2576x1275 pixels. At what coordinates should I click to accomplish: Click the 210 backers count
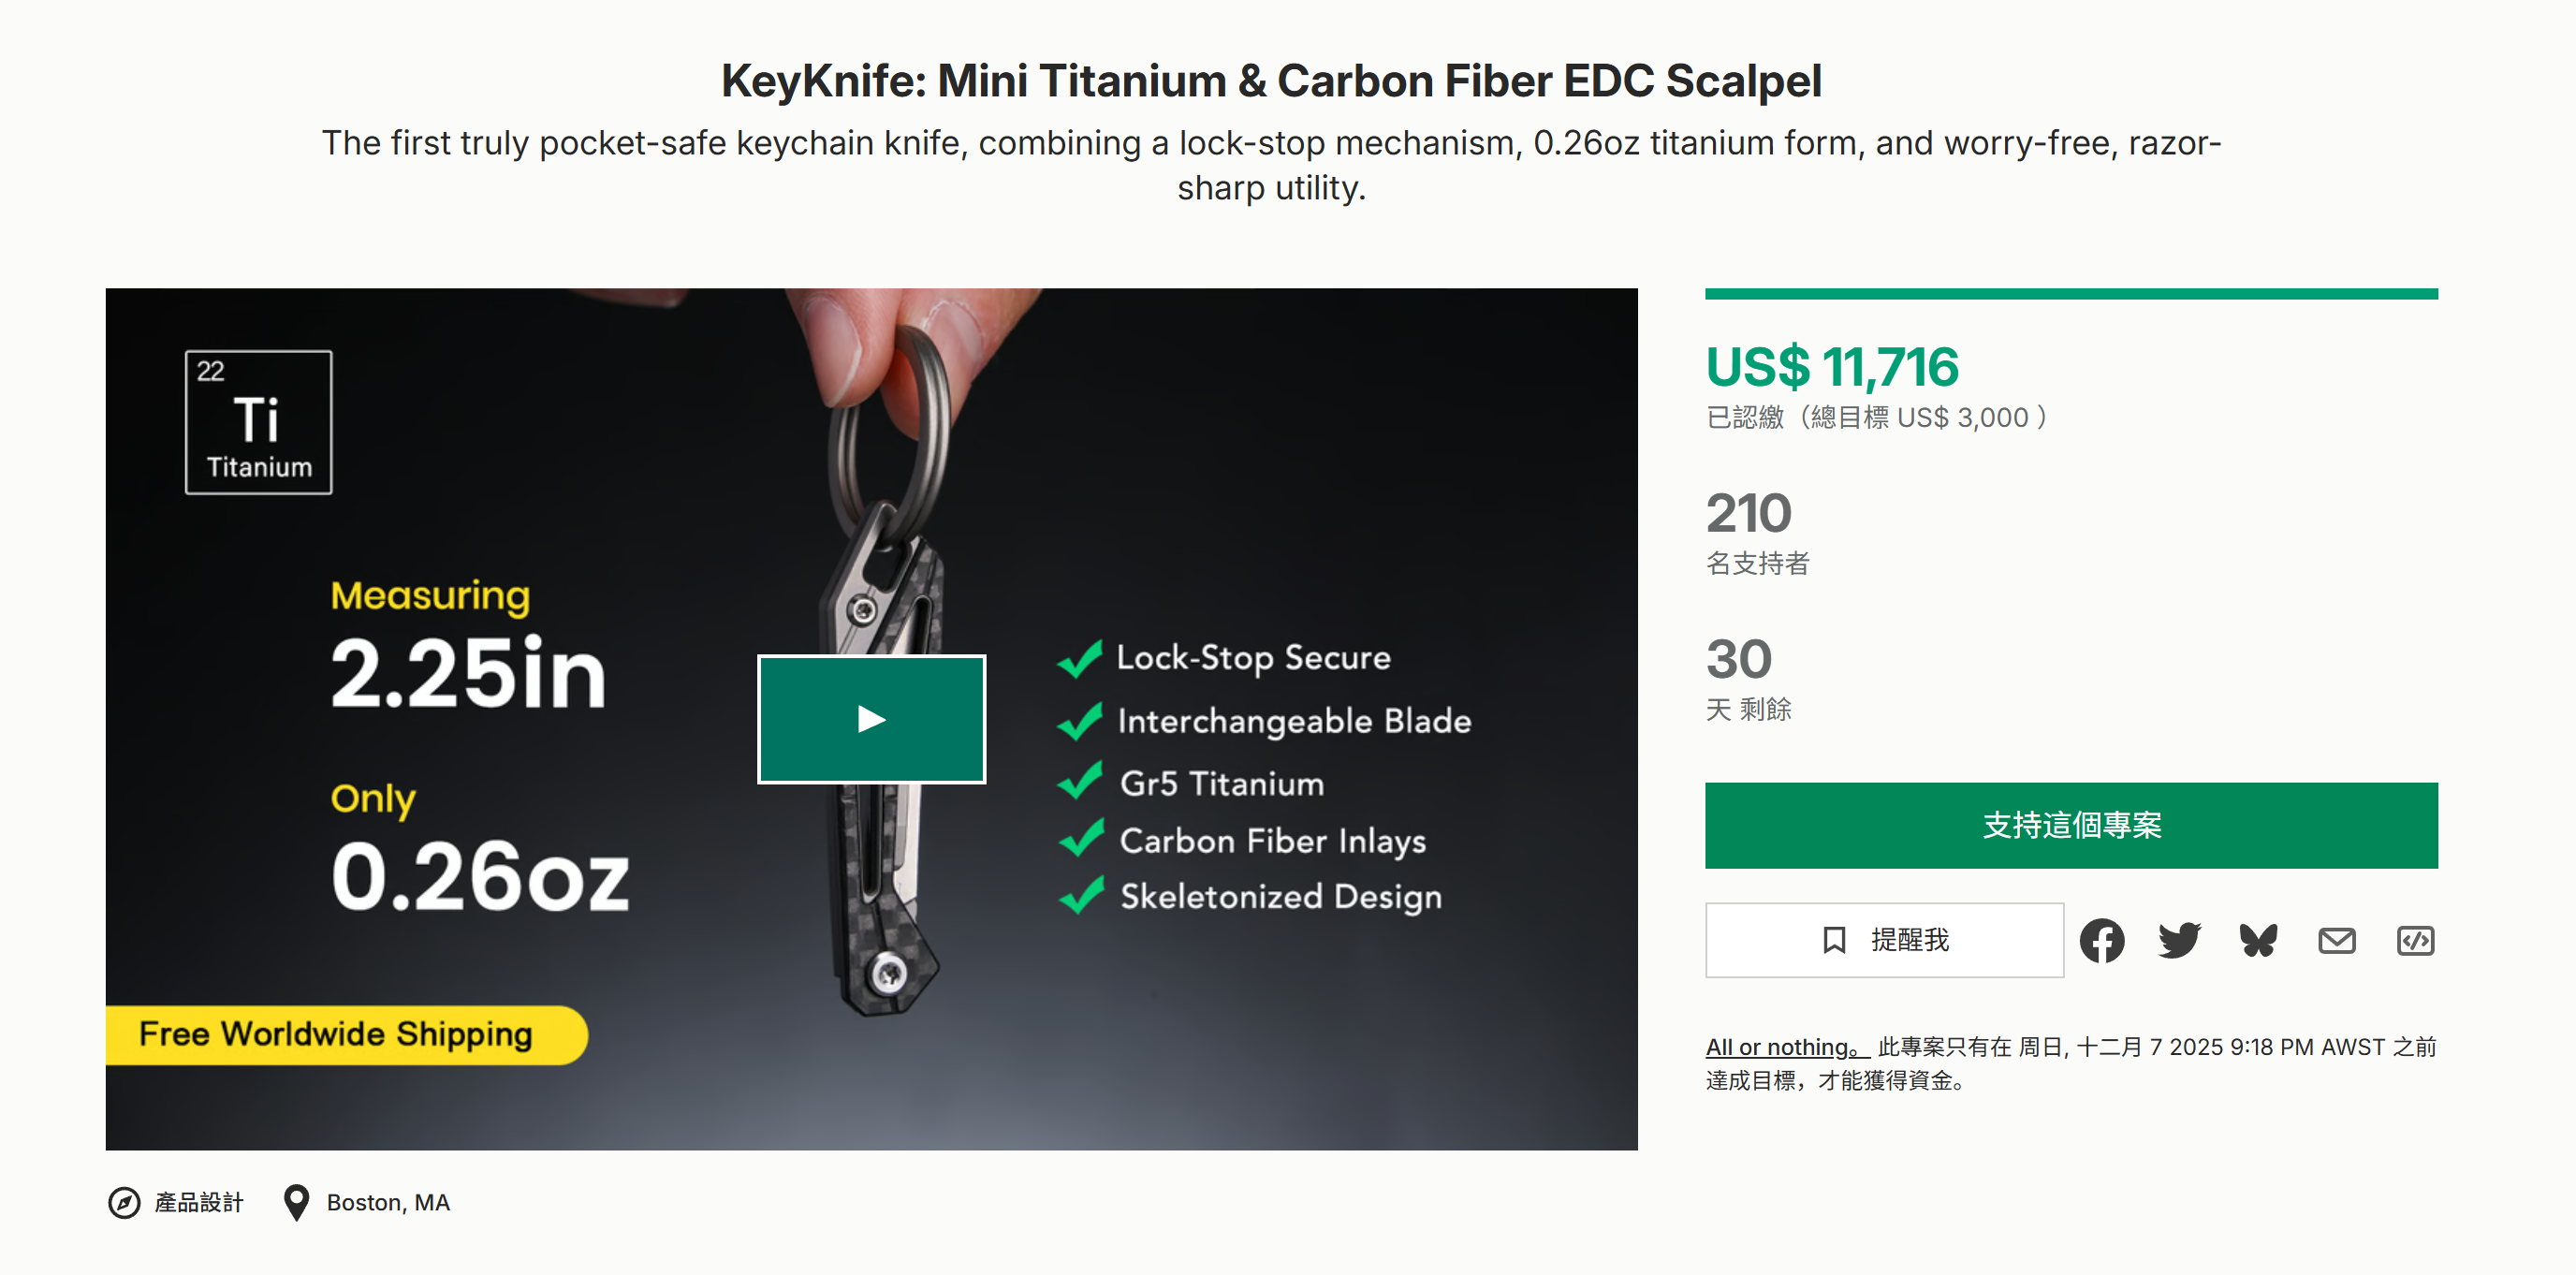click(1748, 513)
